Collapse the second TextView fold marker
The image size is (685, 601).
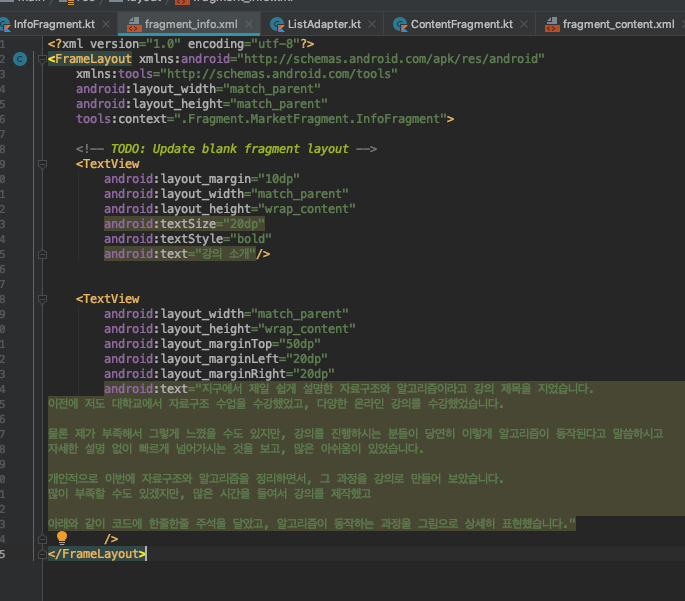42,299
